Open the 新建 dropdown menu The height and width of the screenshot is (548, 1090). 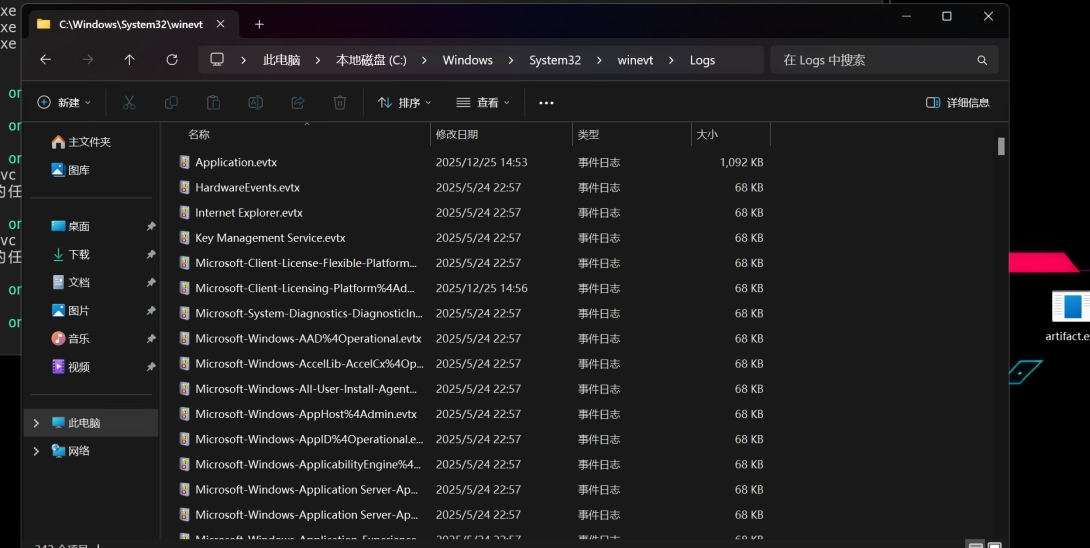tap(64, 103)
